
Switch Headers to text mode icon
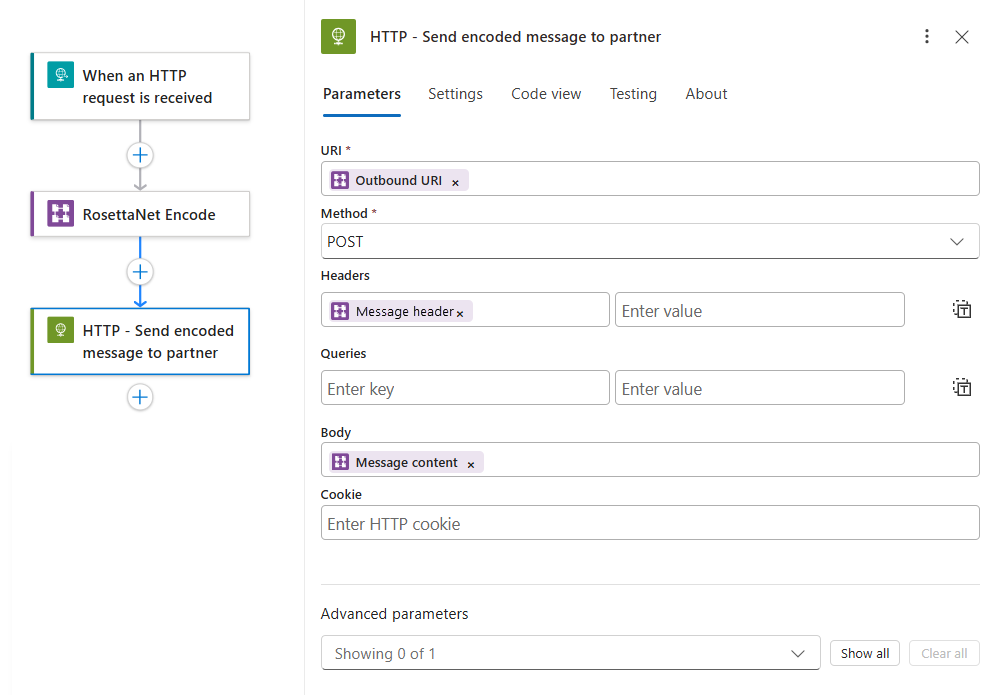click(962, 309)
